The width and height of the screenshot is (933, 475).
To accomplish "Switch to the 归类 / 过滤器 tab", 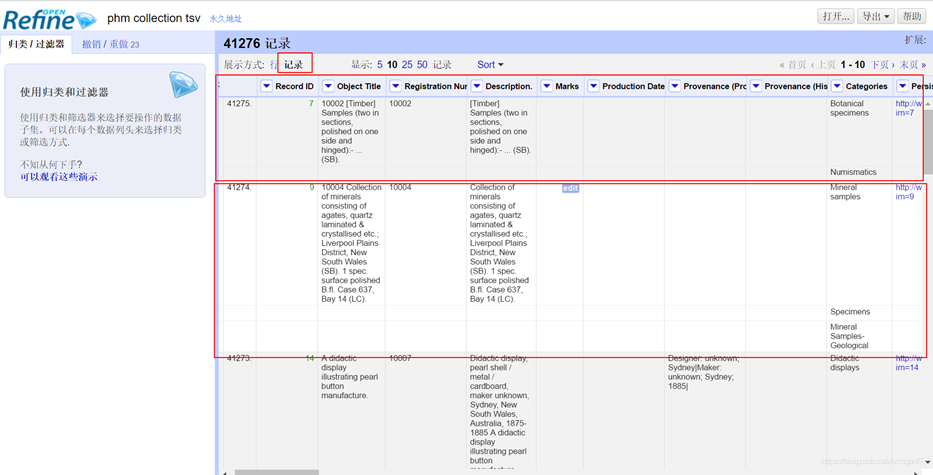I will [x=36, y=44].
